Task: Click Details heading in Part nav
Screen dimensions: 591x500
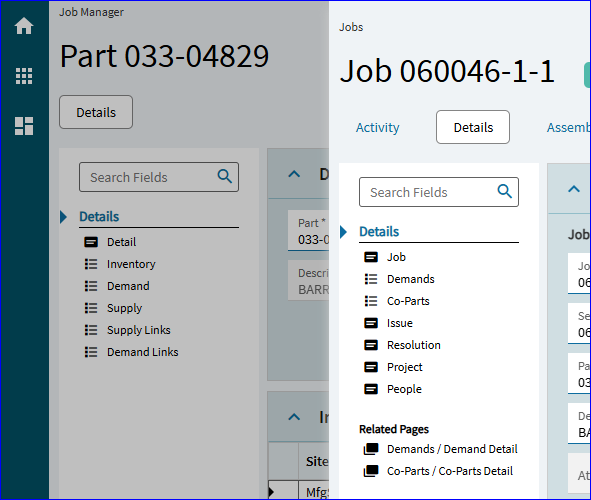Action: point(99,217)
